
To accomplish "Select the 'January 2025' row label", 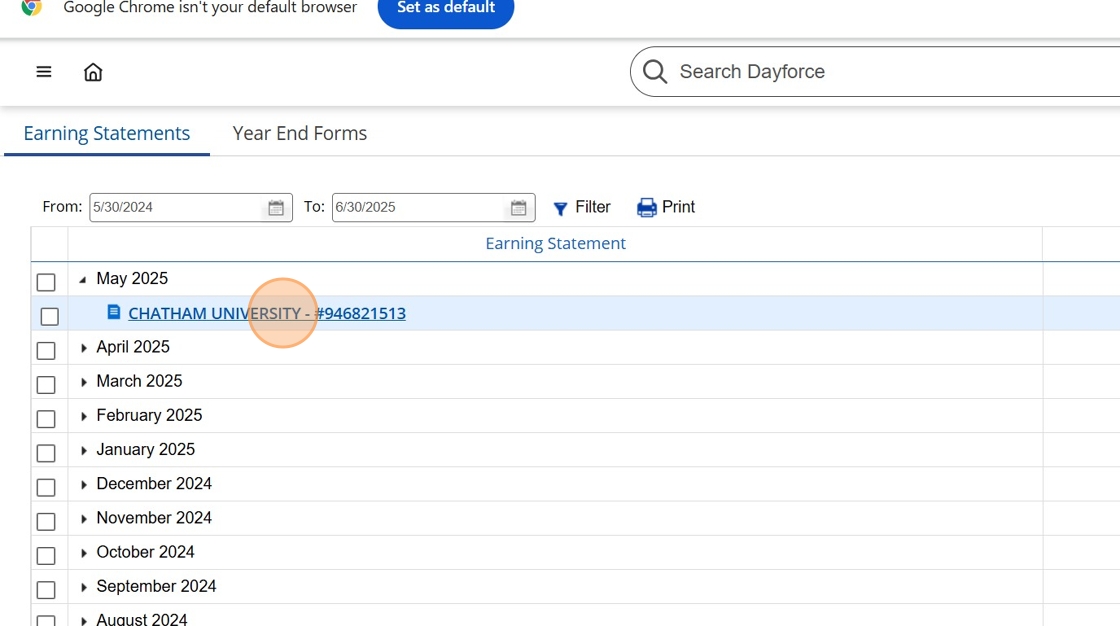I will coord(146,449).
